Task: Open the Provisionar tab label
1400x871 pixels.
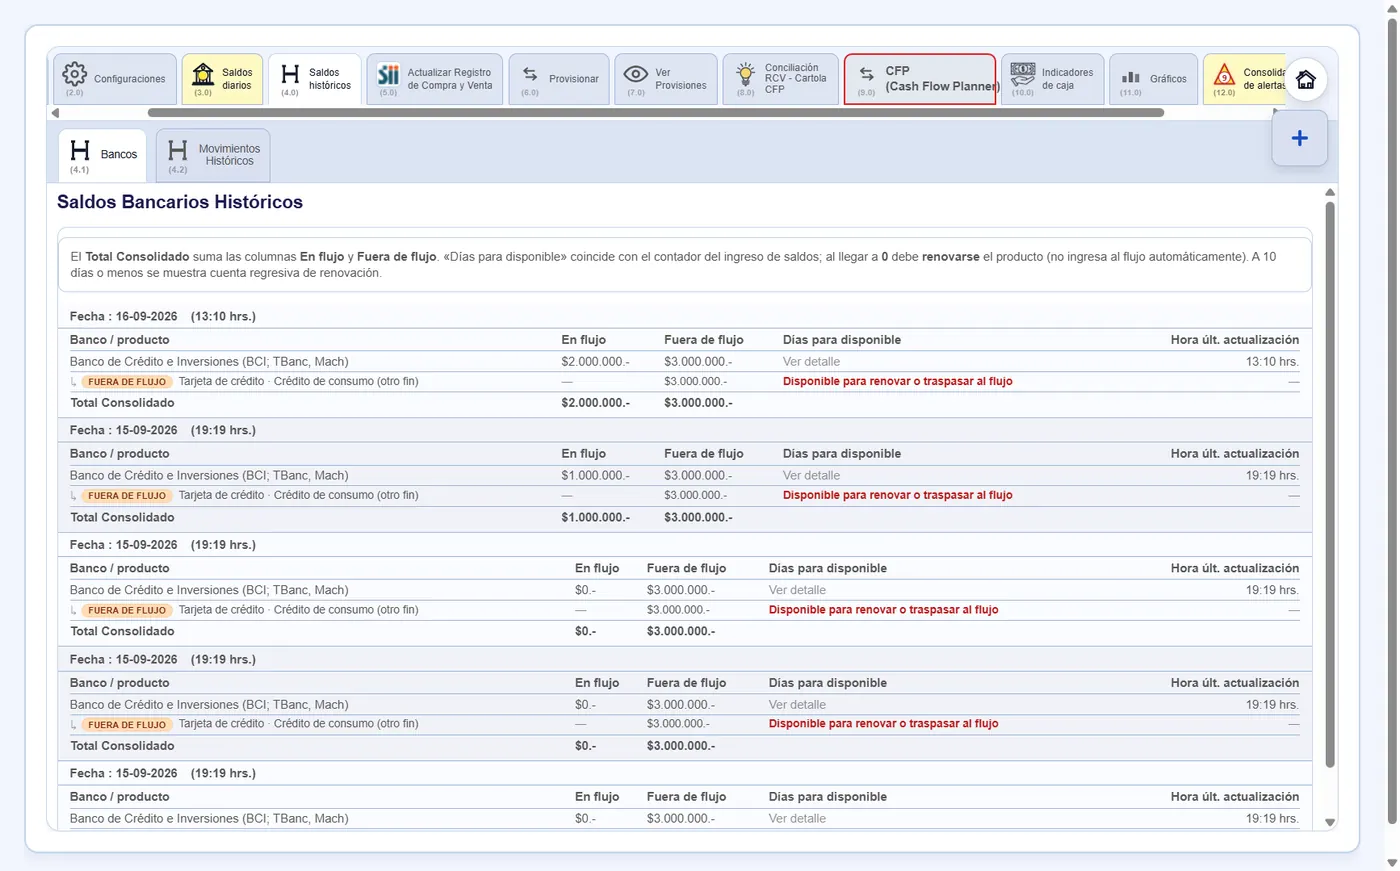Action: click(x=574, y=79)
